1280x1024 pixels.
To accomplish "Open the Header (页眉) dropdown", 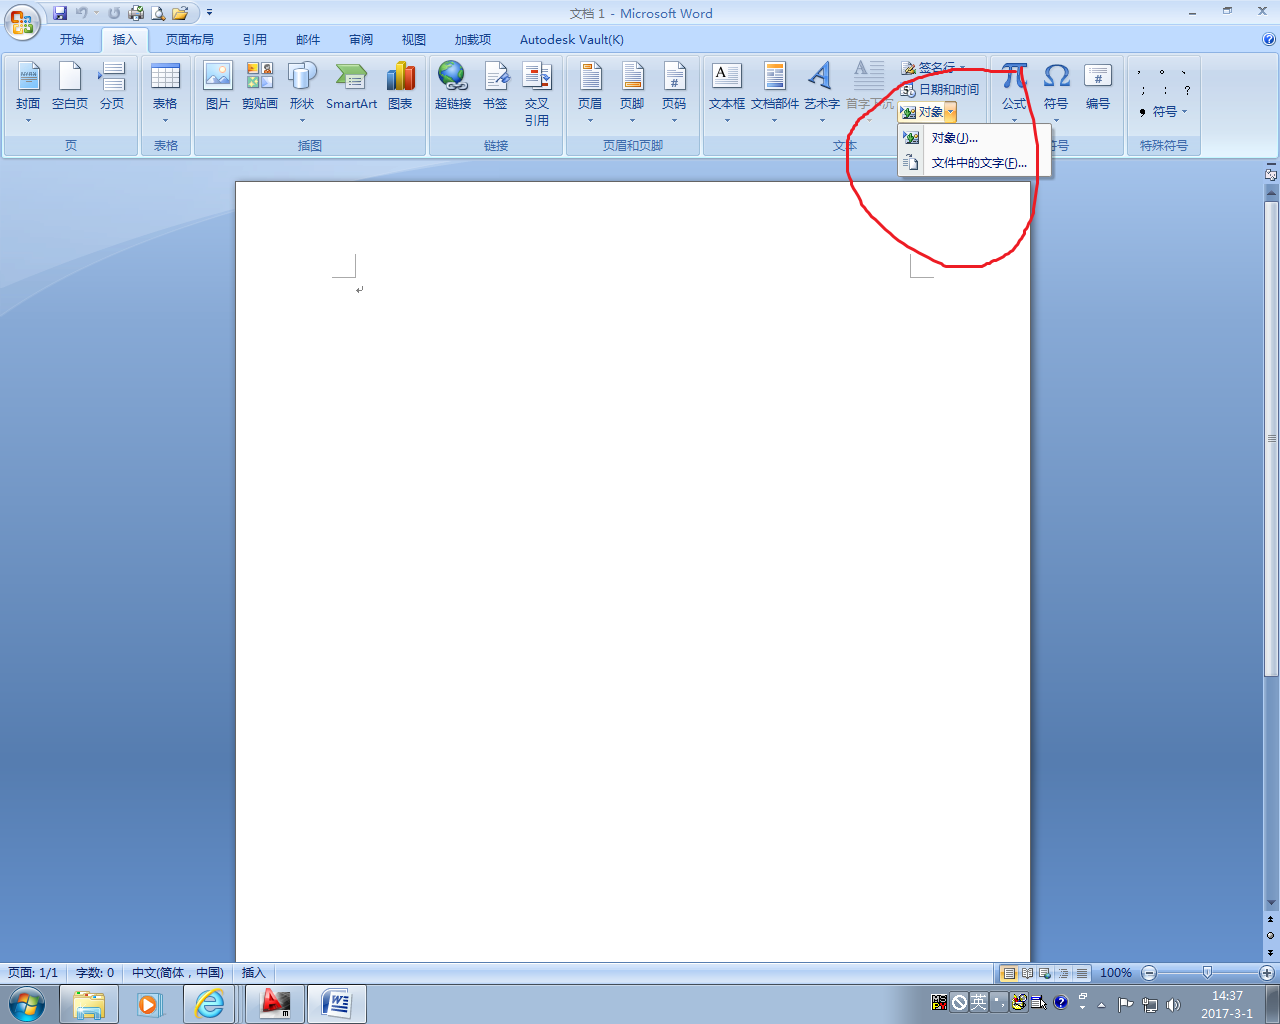I will 590,92.
